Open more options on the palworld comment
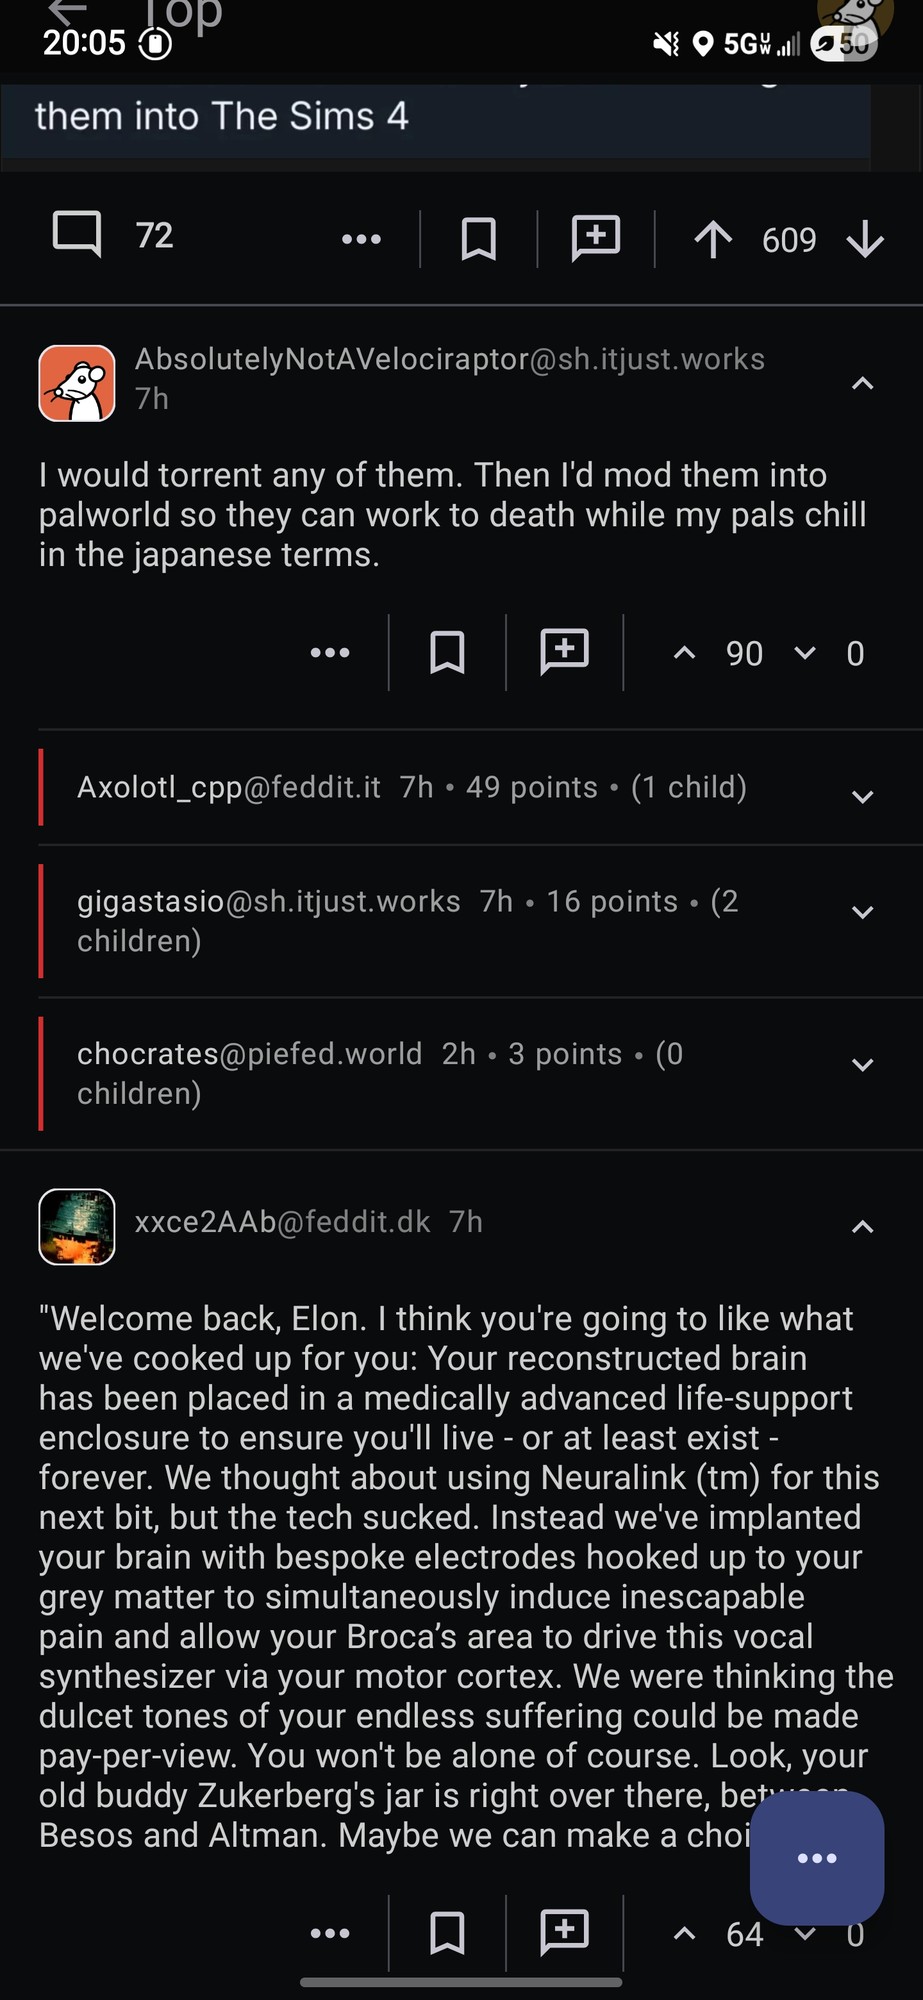The width and height of the screenshot is (923, 2000). [330, 653]
